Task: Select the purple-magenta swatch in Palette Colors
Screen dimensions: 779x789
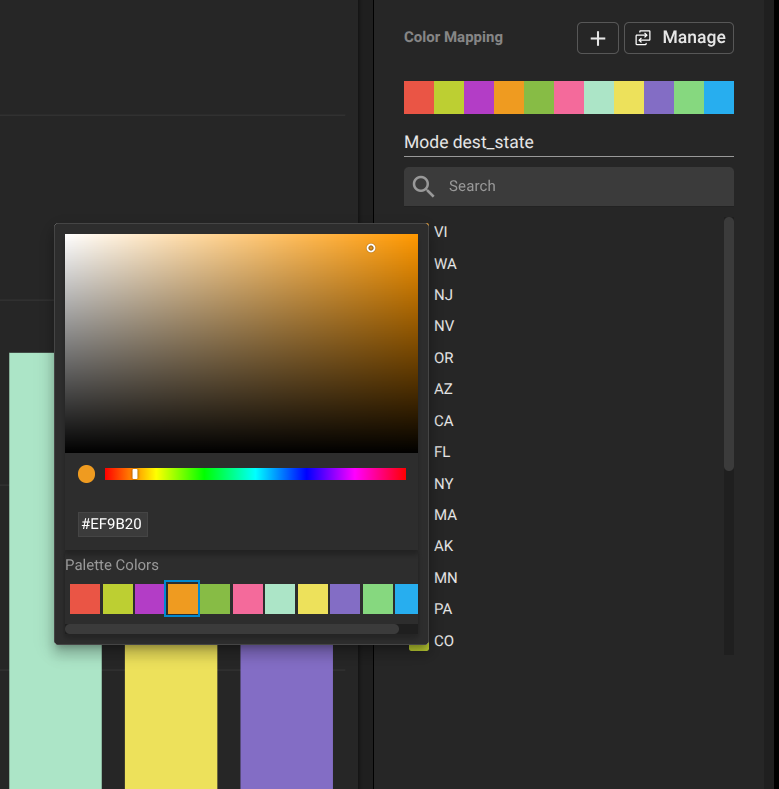Action: (150, 599)
